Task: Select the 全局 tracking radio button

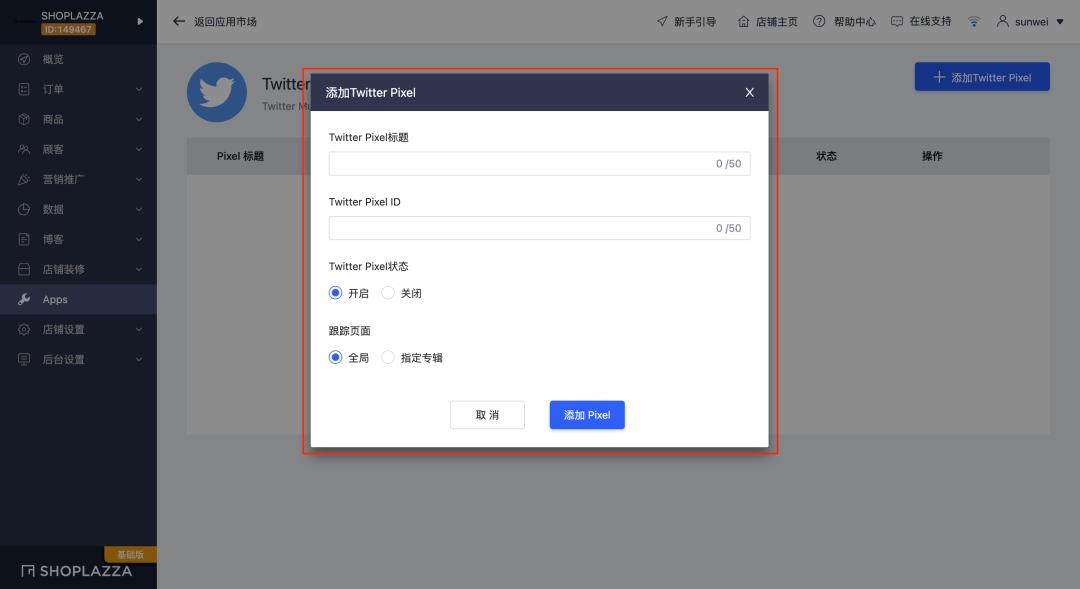Action: (x=335, y=356)
